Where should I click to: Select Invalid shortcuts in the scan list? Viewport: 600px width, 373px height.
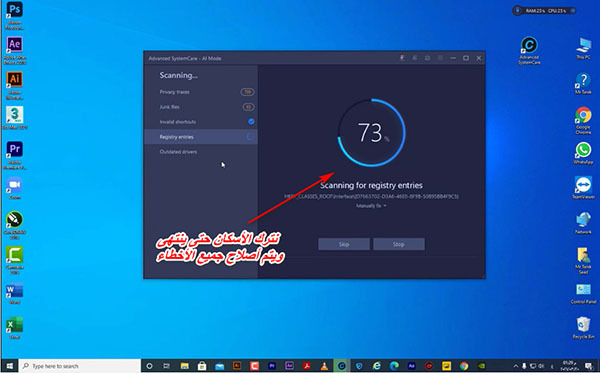pos(201,122)
